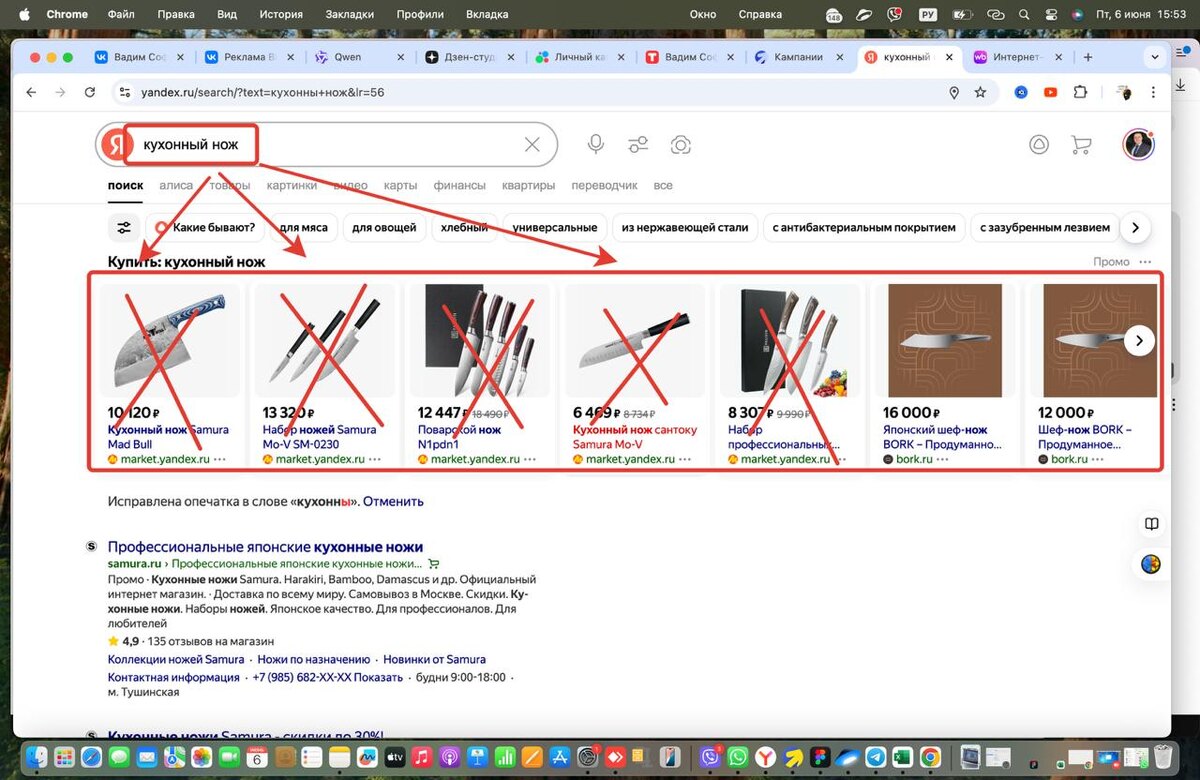Open the new tab plus button
The width and height of the screenshot is (1200, 780).
coord(1088,58)
